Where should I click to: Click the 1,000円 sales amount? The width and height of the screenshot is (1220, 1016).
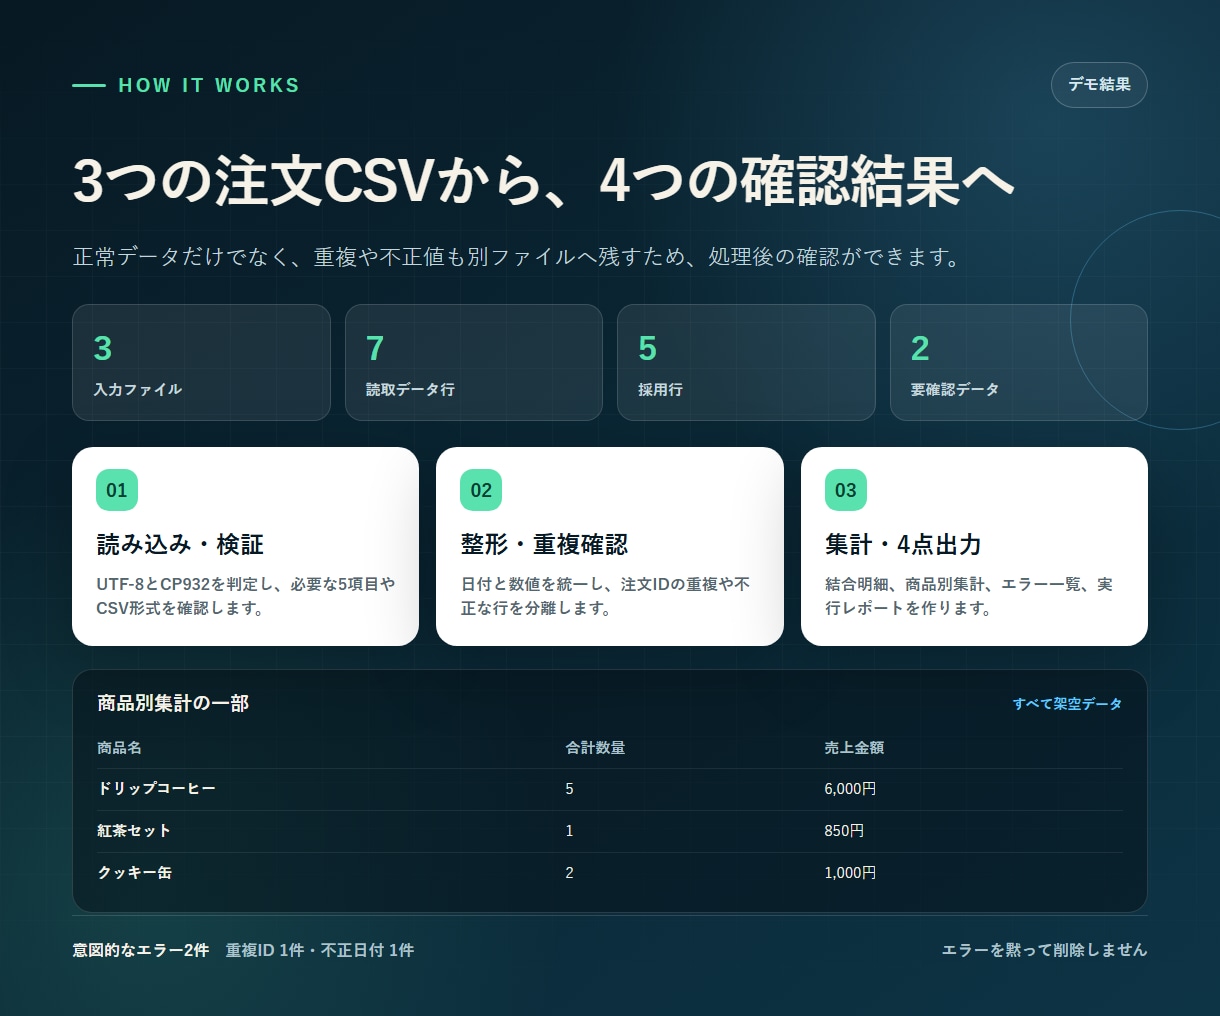click(x=850, y=873)
